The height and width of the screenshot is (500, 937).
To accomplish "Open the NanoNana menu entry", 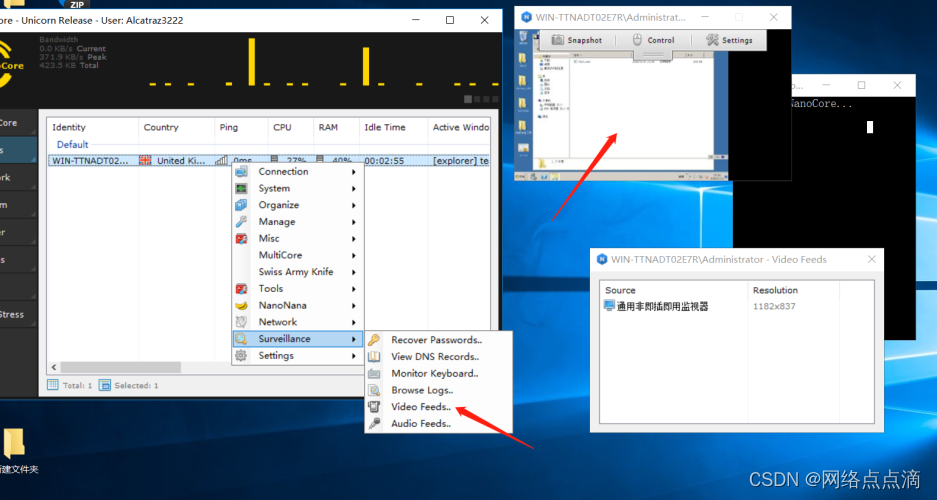I will click(x=297, y=305).
